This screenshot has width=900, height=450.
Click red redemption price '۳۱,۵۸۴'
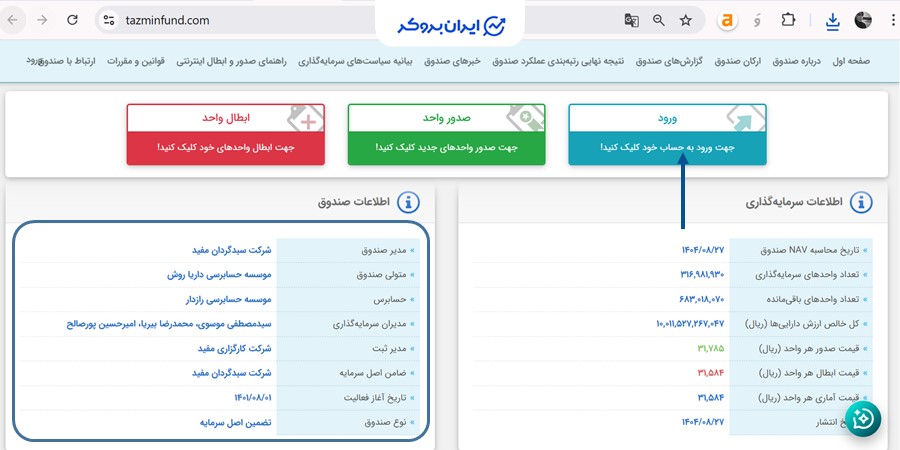tap(711, 373)
